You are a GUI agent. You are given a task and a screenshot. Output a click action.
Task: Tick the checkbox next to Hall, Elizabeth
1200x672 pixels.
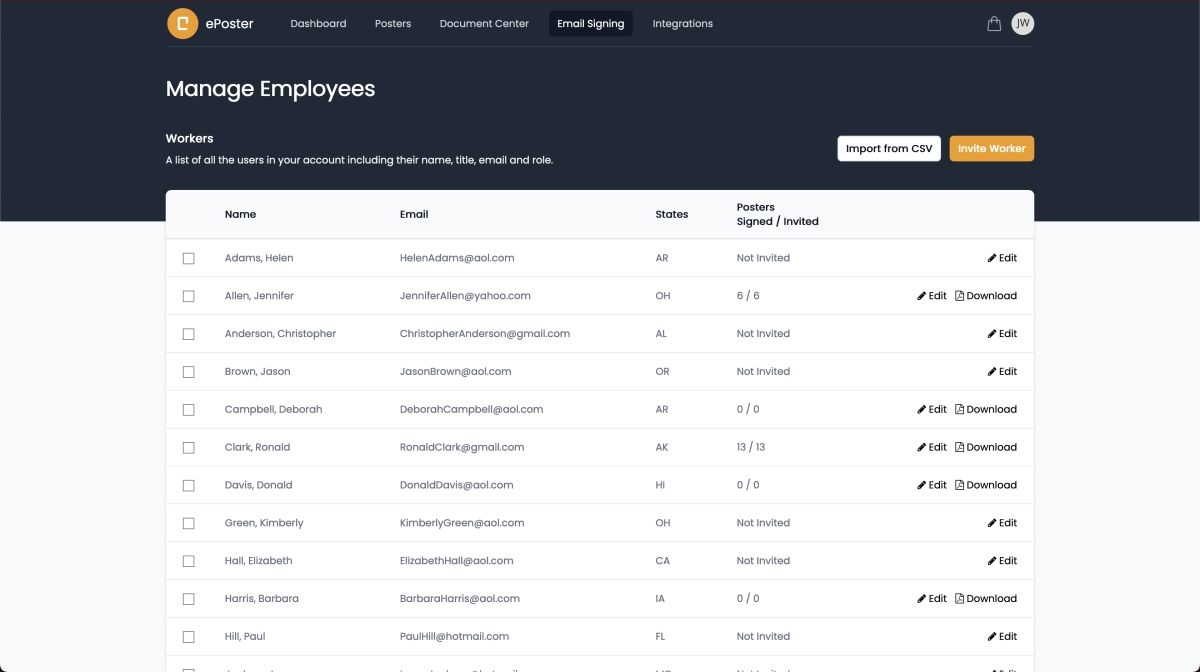(189, 561)
